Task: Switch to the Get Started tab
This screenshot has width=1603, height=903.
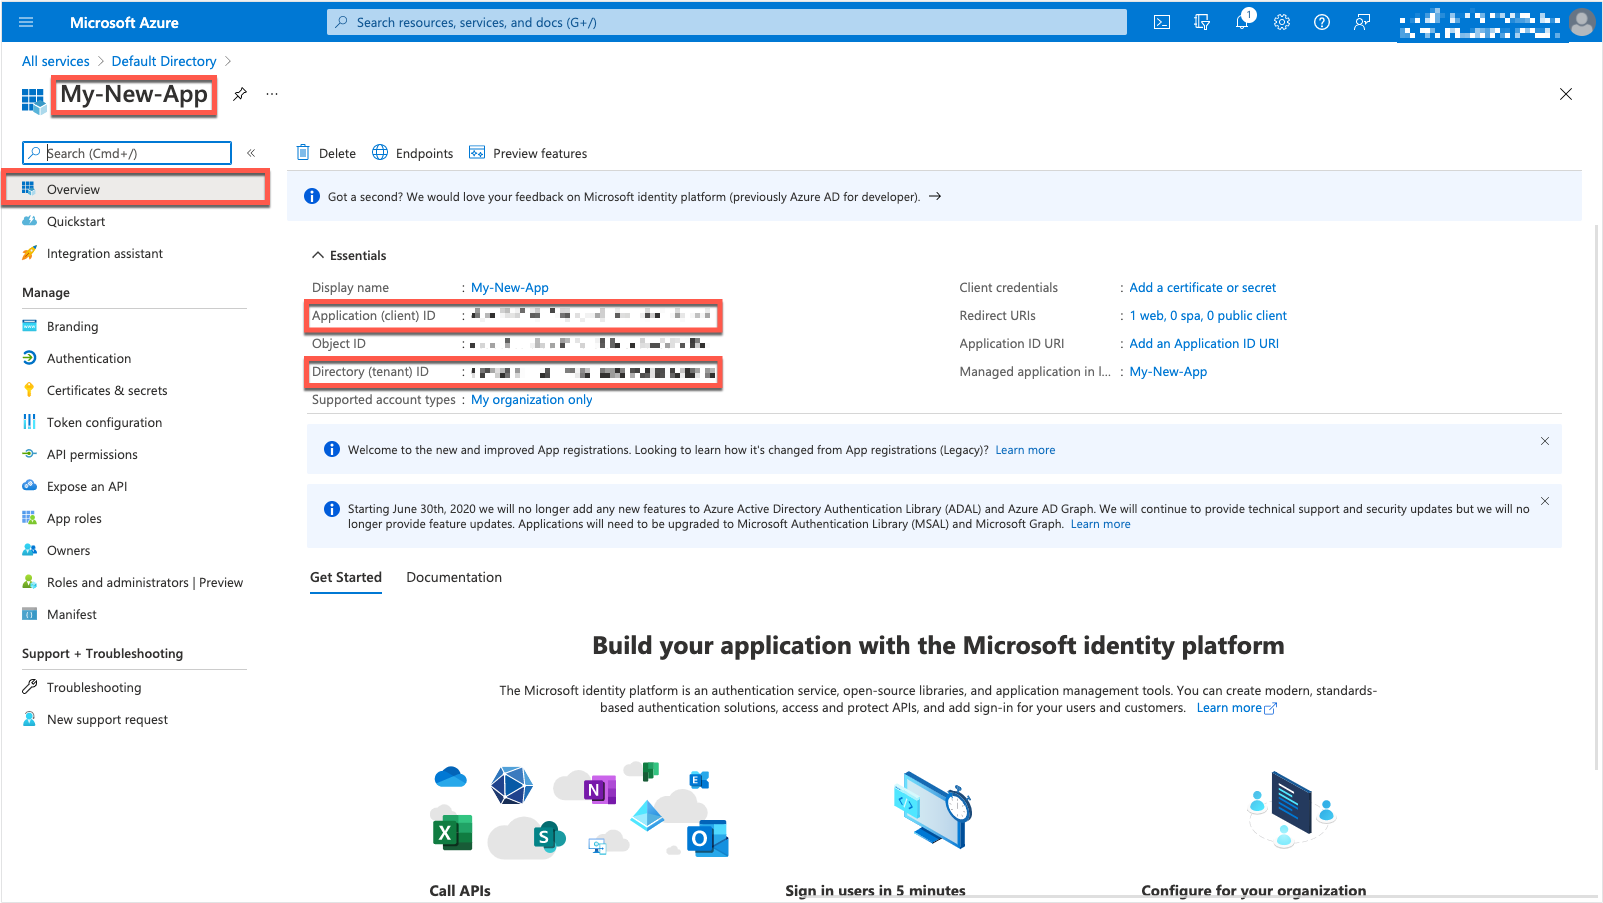Action: point(346,577)
